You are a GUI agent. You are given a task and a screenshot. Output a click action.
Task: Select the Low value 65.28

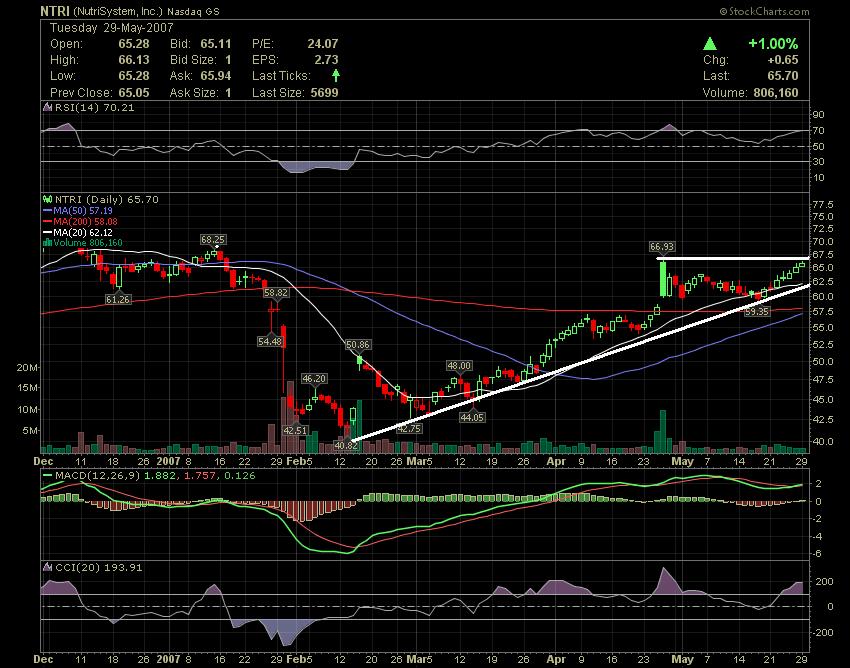(134, 75)
